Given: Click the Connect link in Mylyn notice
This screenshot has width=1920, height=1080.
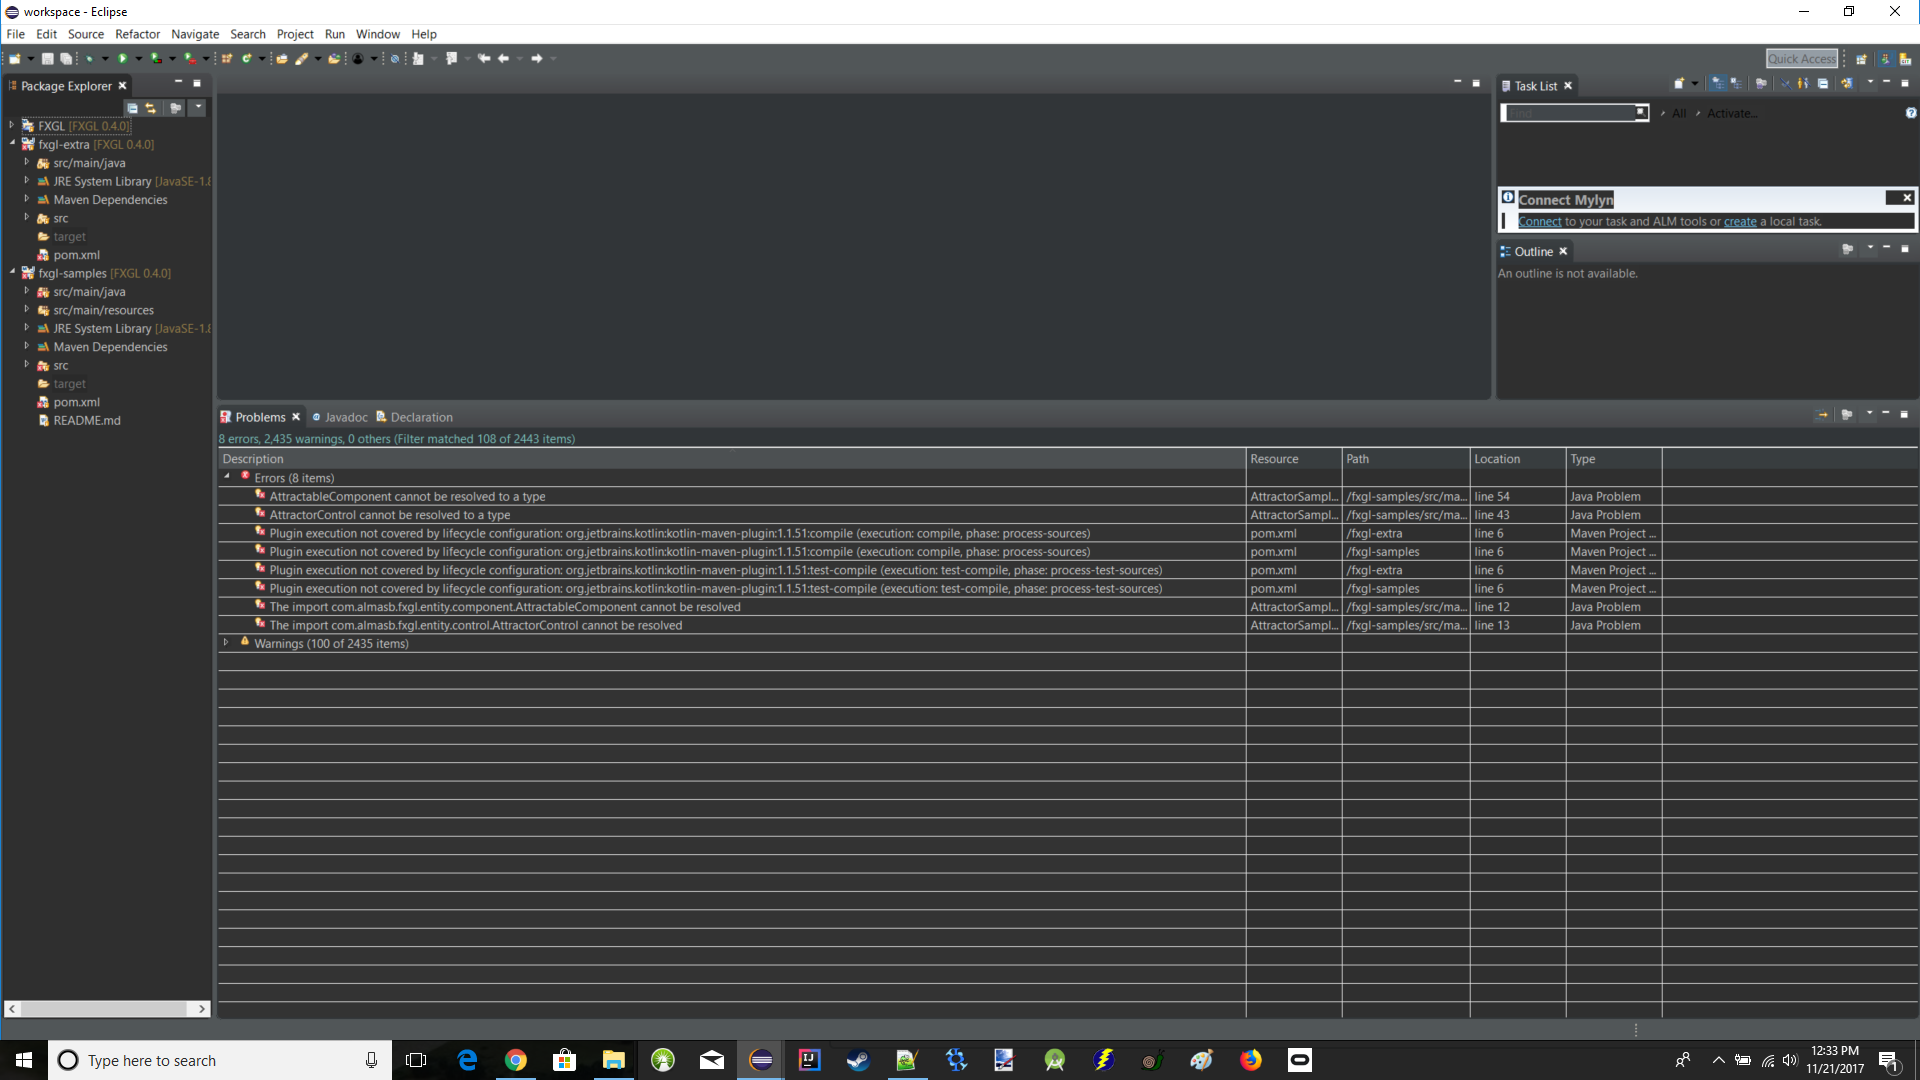Looking at the screenshot, I should click(x=1539, y=222).
